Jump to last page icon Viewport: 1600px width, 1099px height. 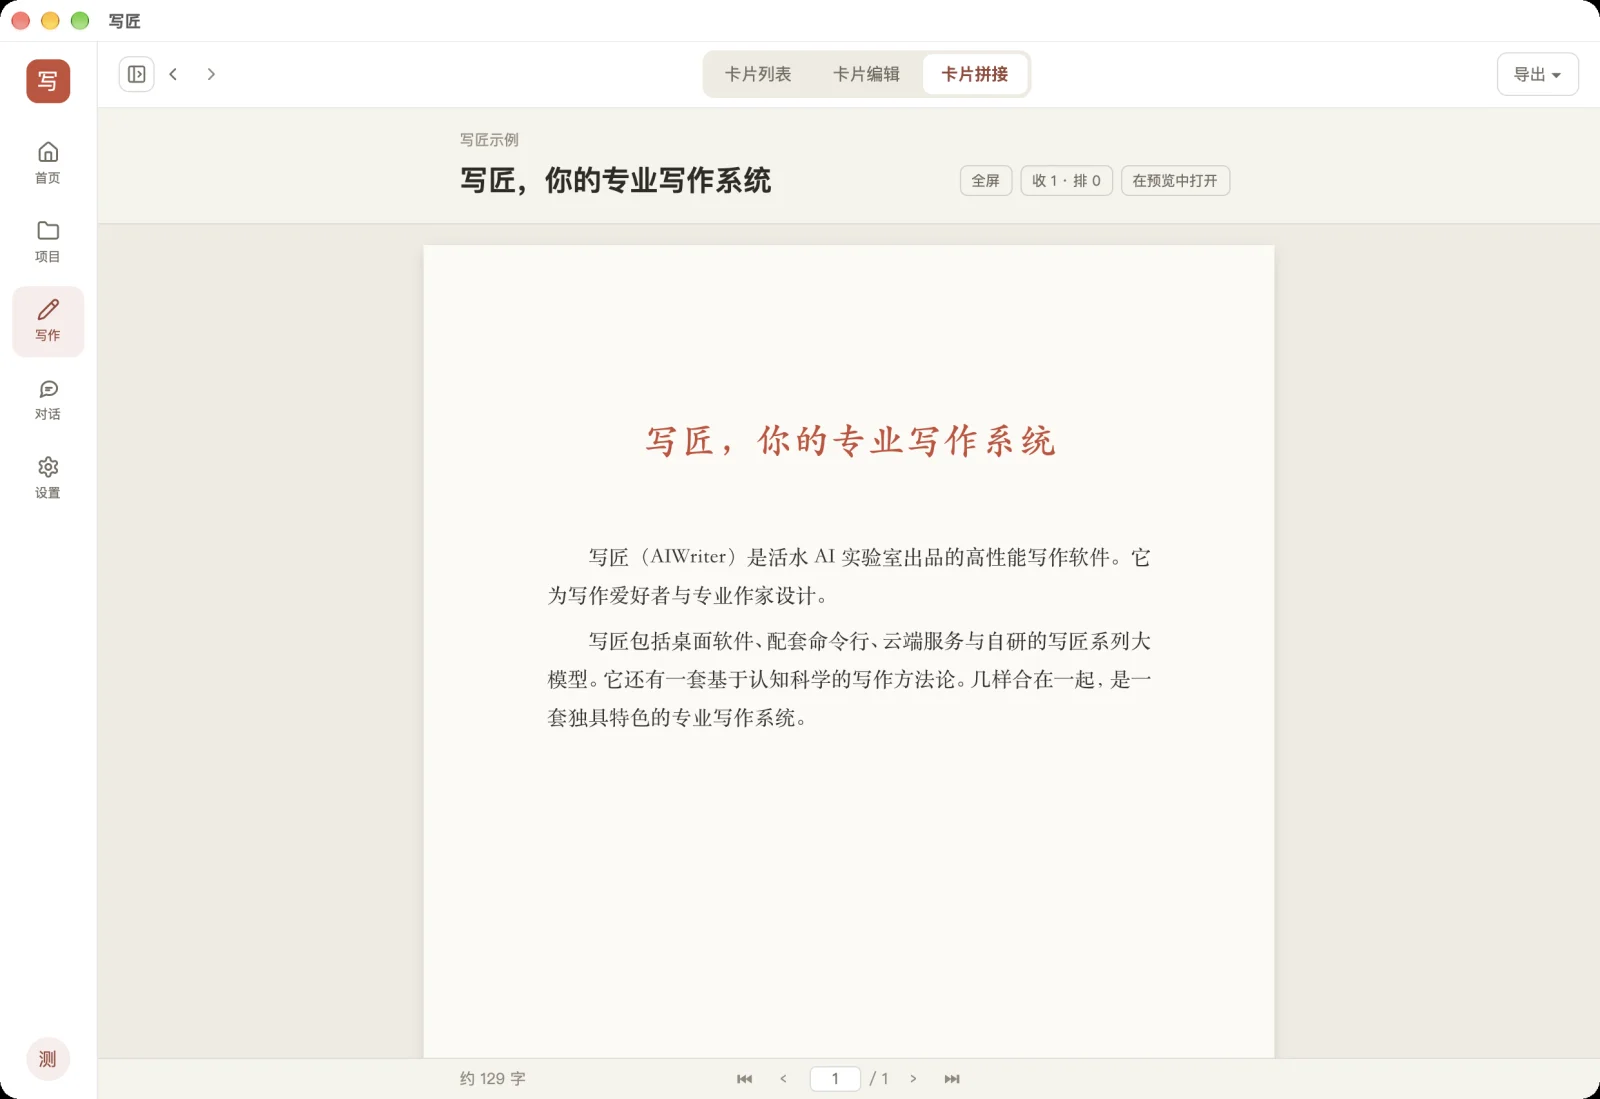pyautogui.click(x=952, y=1079)
